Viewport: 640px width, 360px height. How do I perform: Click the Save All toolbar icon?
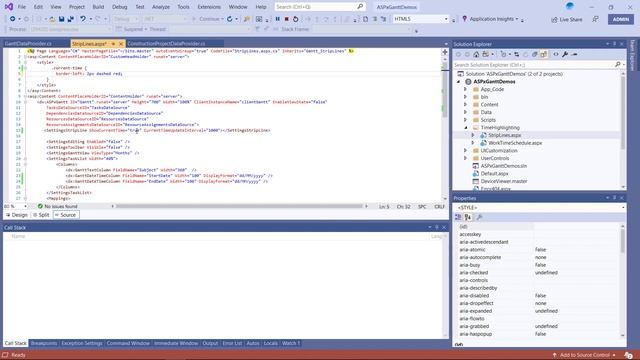pos(71,19)
